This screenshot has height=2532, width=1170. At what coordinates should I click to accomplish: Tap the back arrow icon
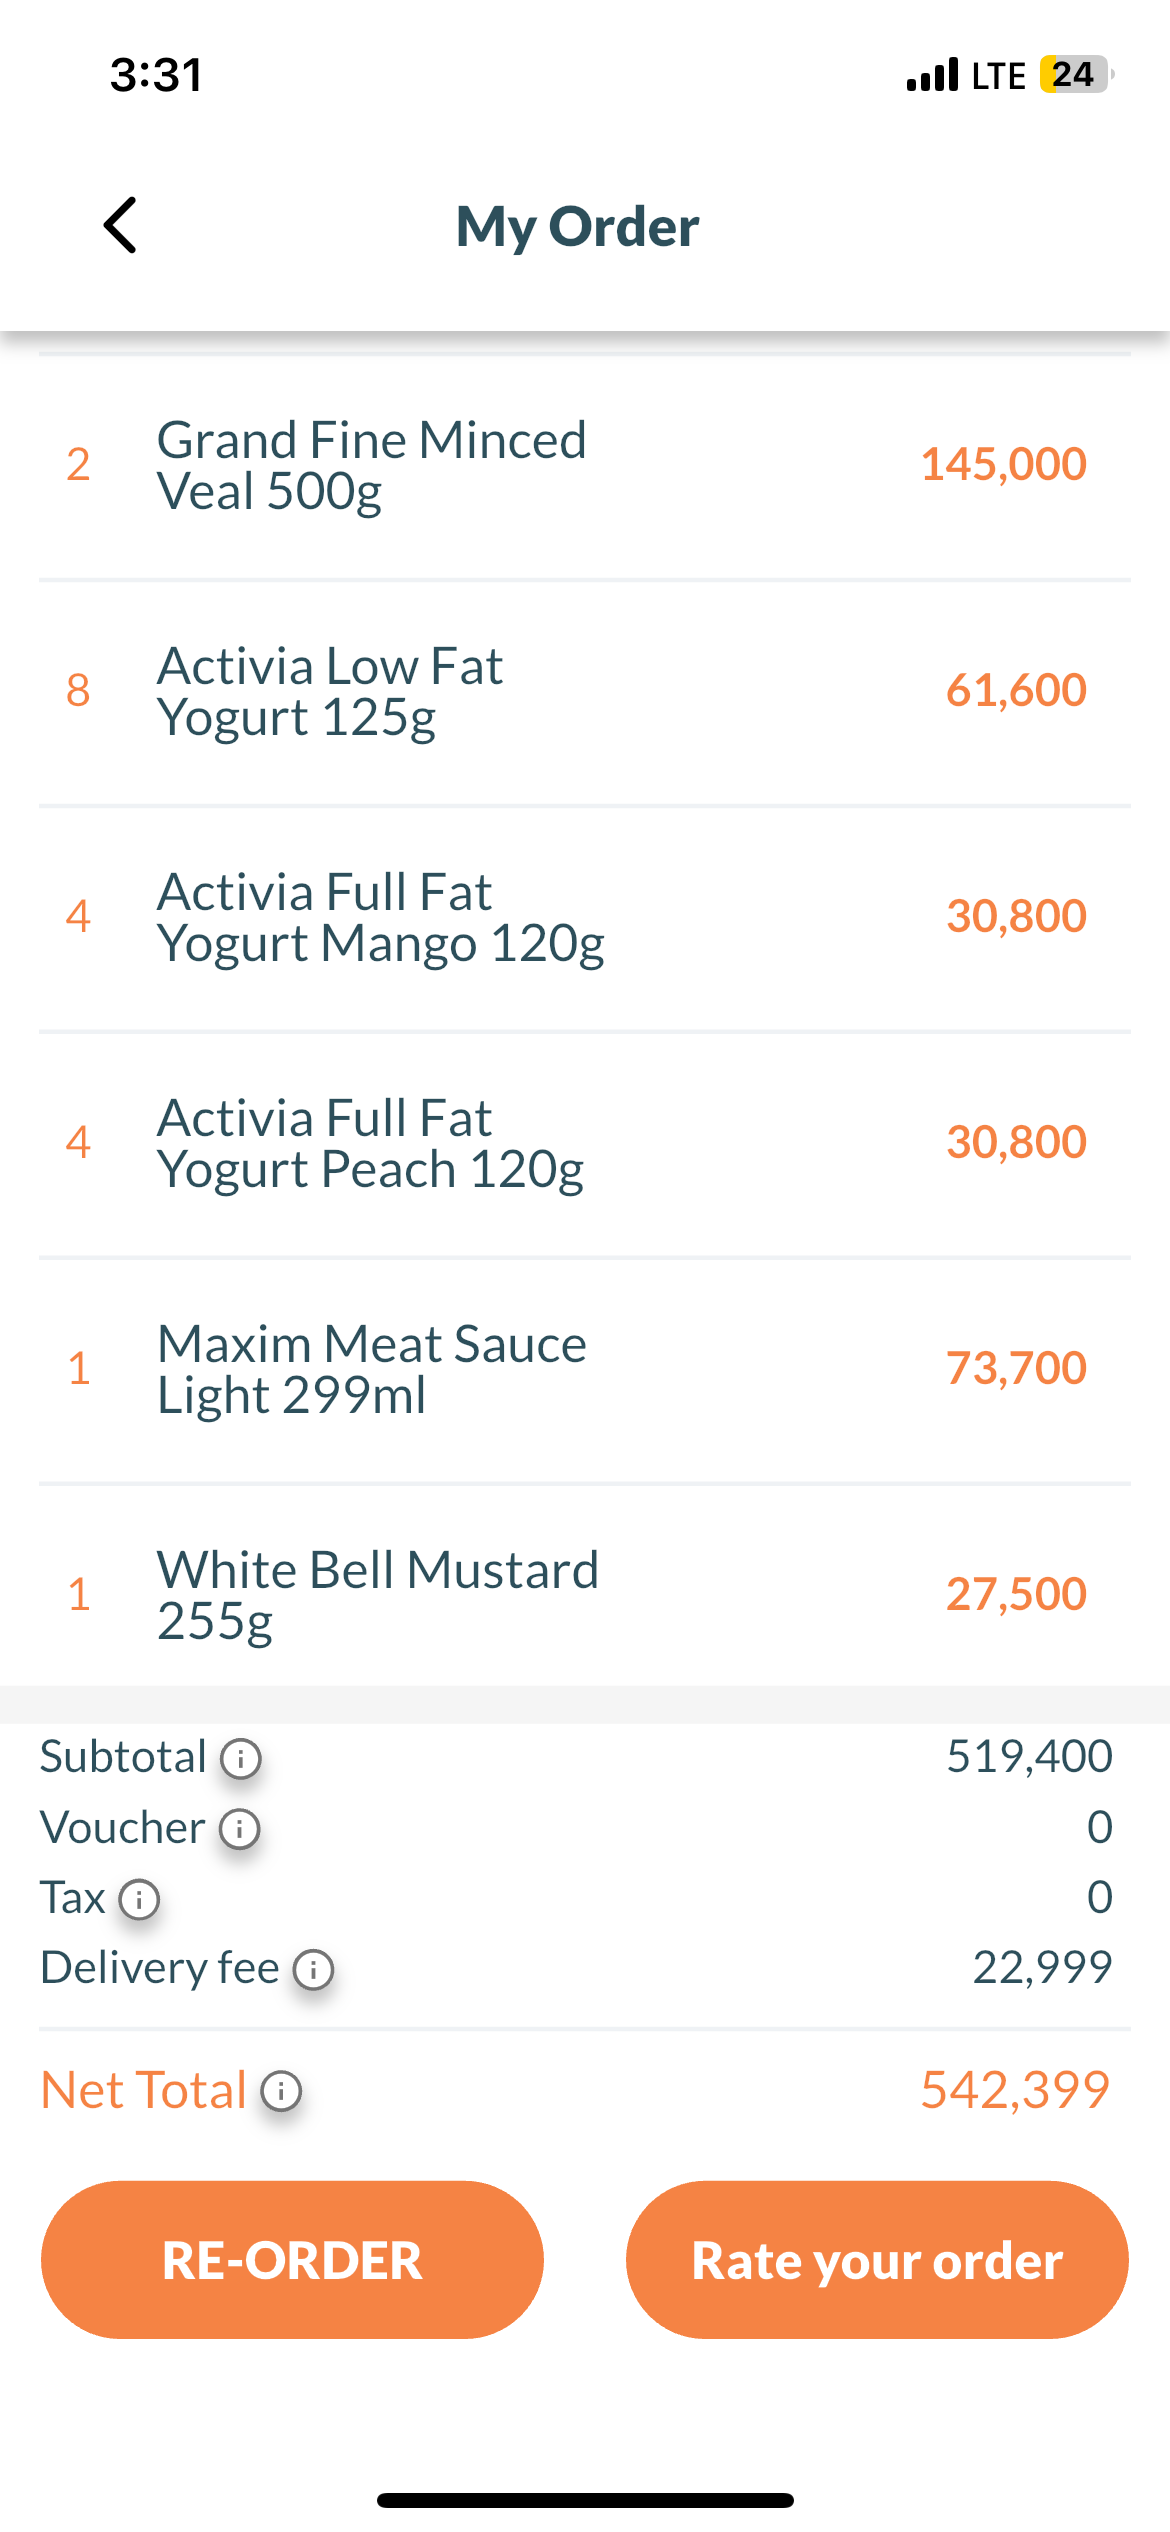coord(121,226)
